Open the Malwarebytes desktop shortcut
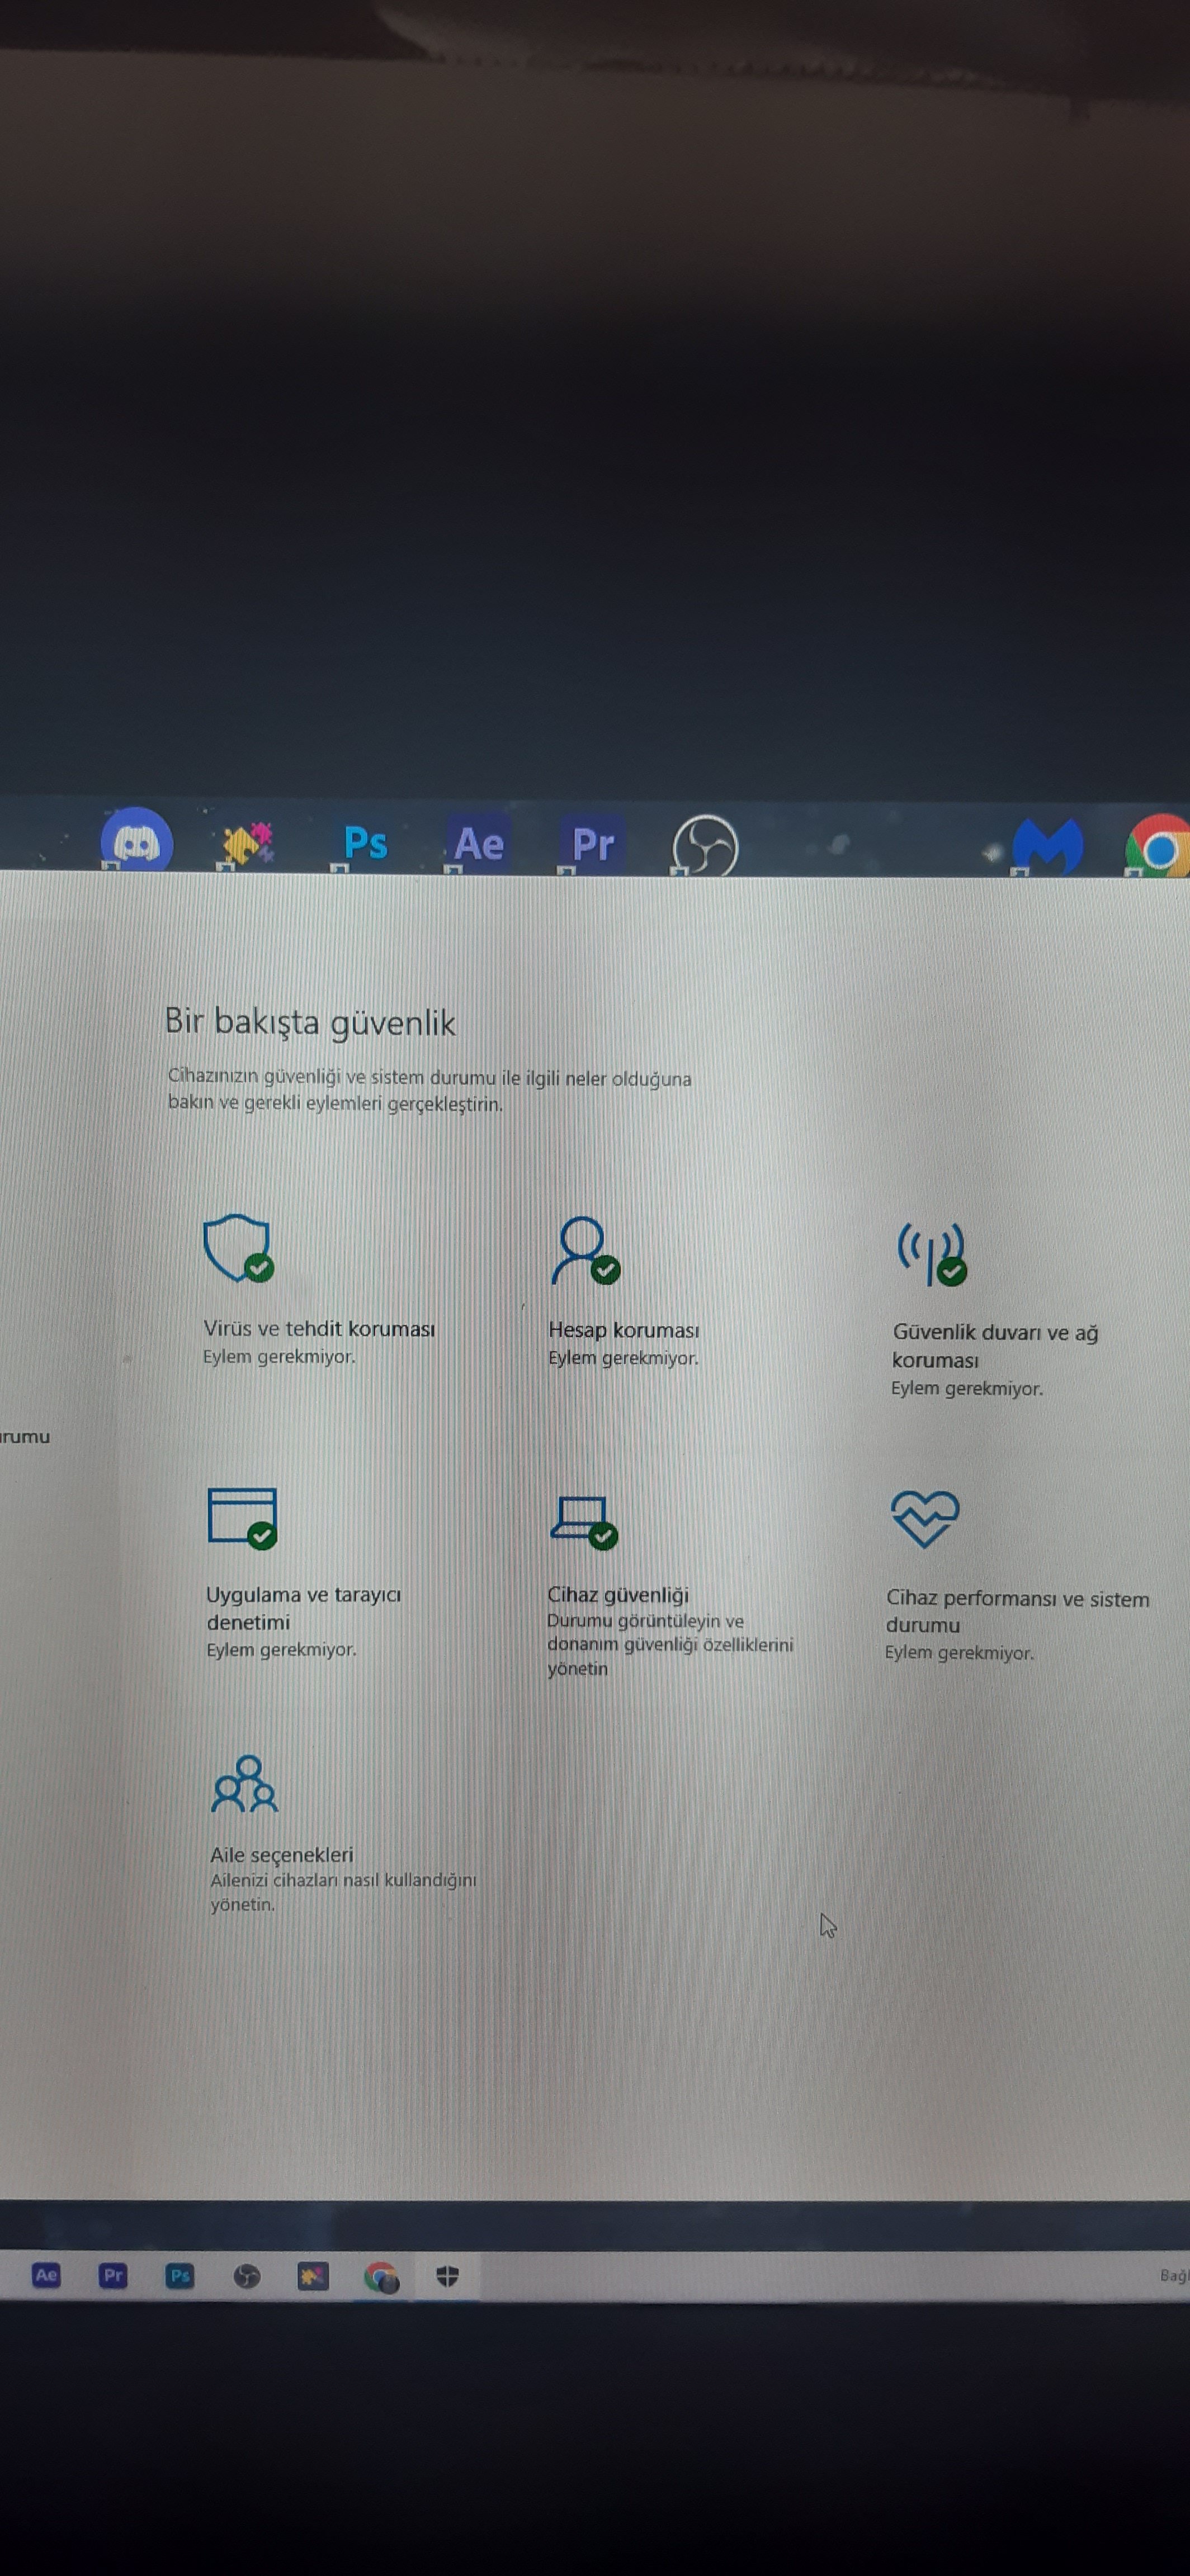The image size is (1190, 2576). (x=1046, y=846)
